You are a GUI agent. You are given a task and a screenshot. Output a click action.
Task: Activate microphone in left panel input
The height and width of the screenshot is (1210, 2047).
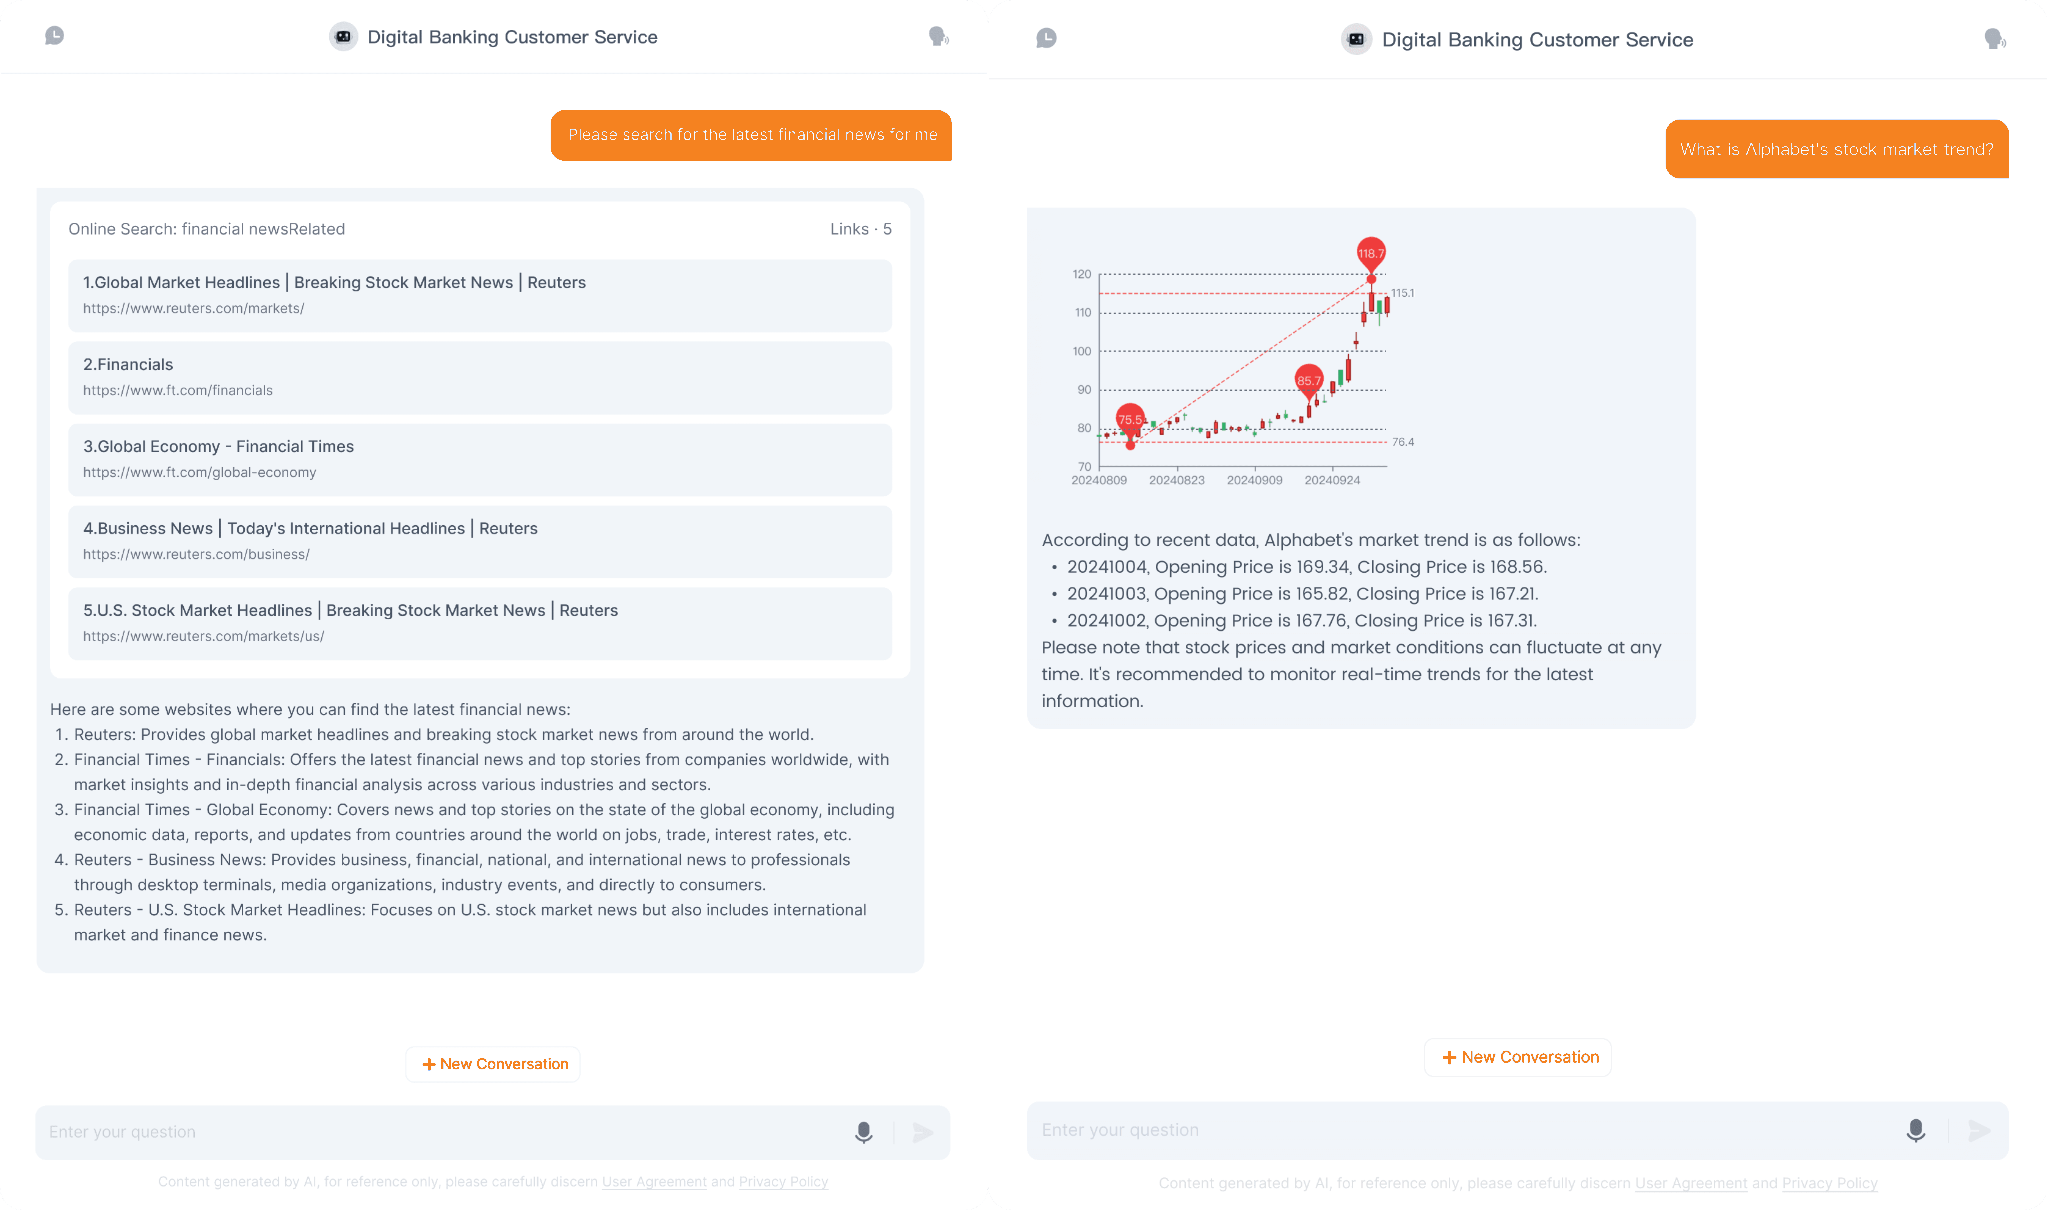coord(864,1132)
